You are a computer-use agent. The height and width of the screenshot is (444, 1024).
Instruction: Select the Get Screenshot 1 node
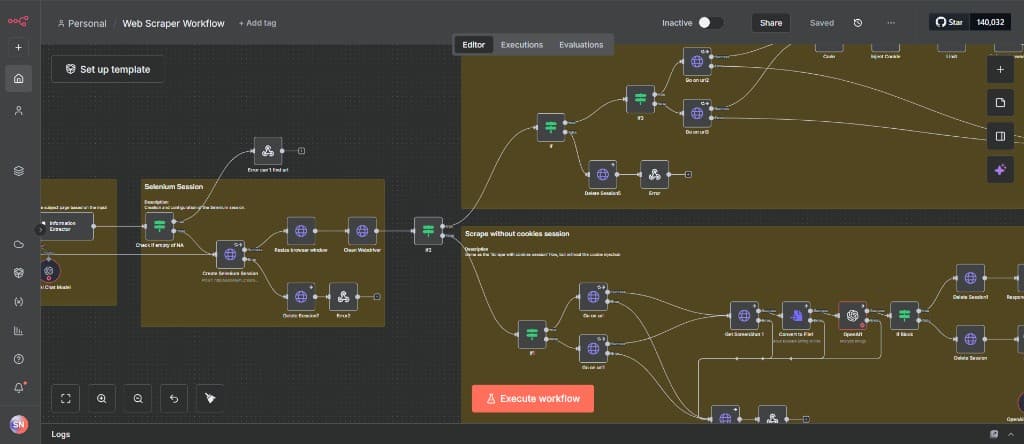pyautogui.click(x=744, y=315)
